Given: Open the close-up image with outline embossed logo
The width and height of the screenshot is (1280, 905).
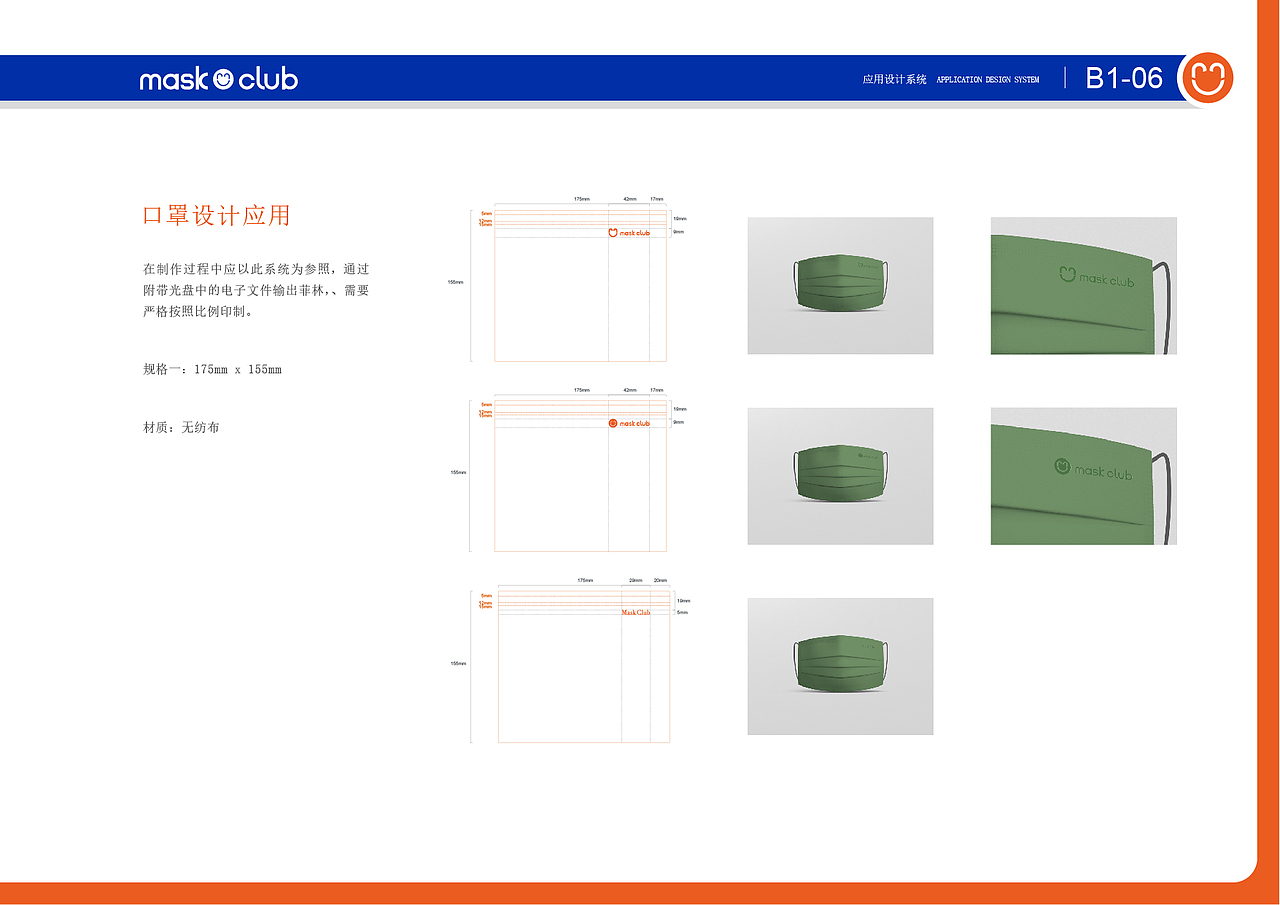Looking at the screenshot, I should [x=1084, y=286].
